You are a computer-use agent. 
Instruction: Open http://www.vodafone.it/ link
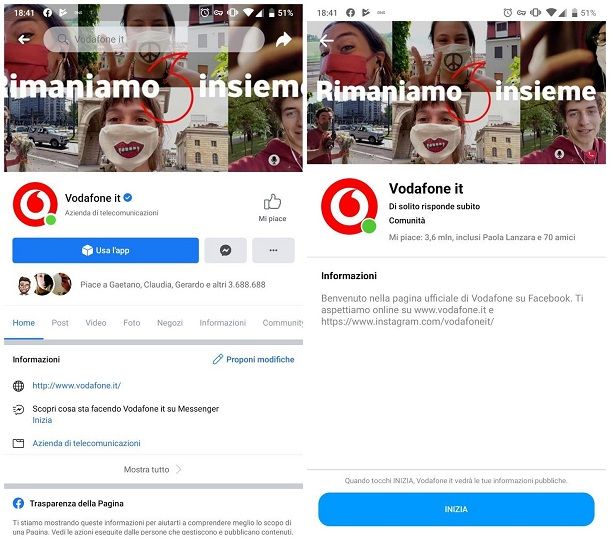pos(77,385)
